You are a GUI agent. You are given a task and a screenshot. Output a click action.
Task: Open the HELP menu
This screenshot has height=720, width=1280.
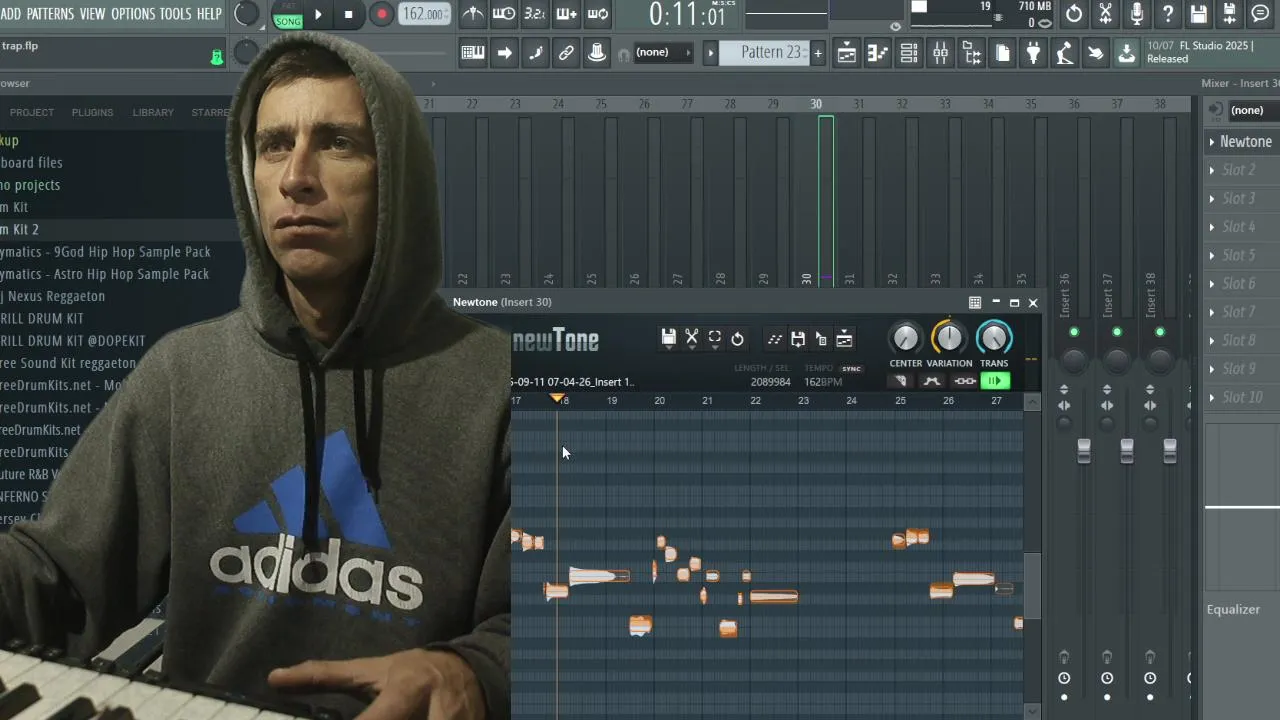209,14
